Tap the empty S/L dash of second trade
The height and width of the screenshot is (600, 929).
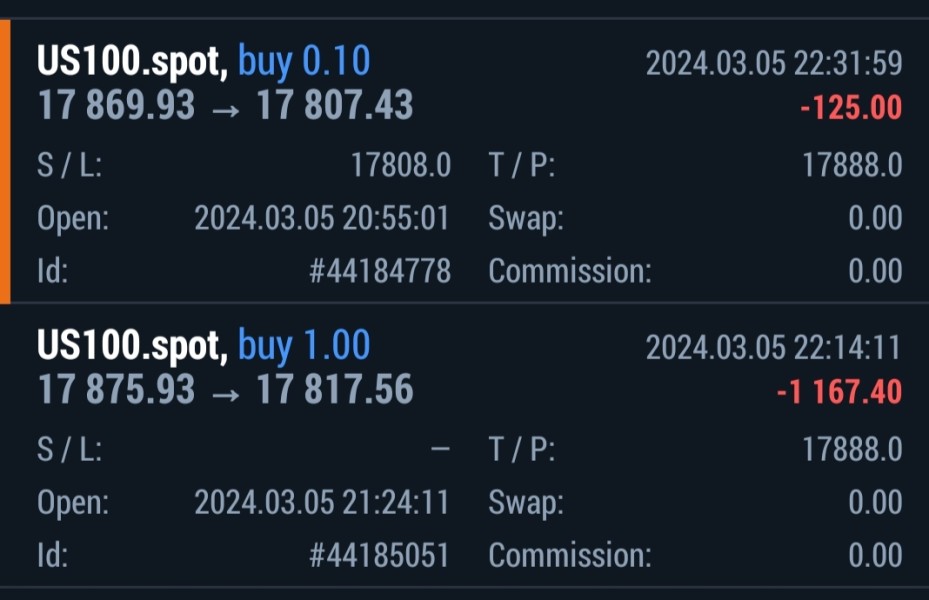(440, 450)
